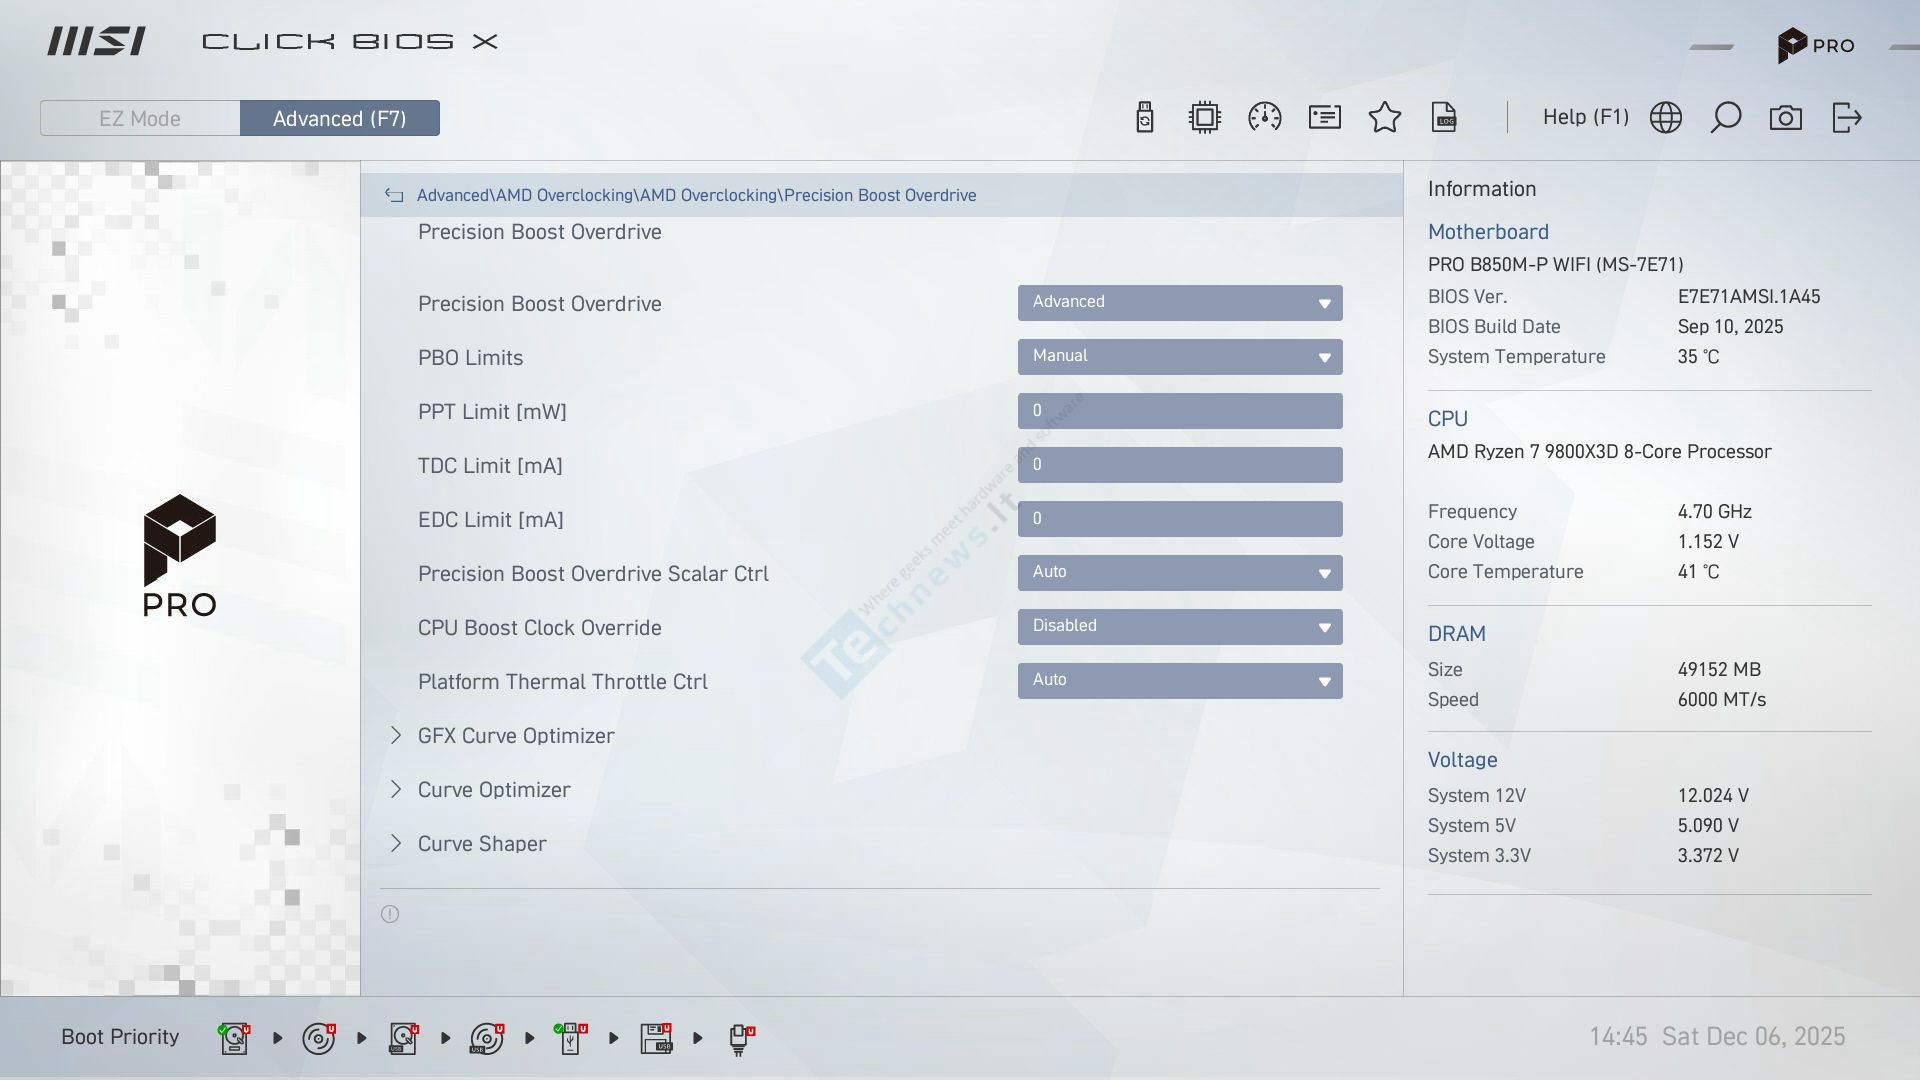
Task: Open Precision Boost Overdrive dropdown set to Advanced
Action: 1180,303
